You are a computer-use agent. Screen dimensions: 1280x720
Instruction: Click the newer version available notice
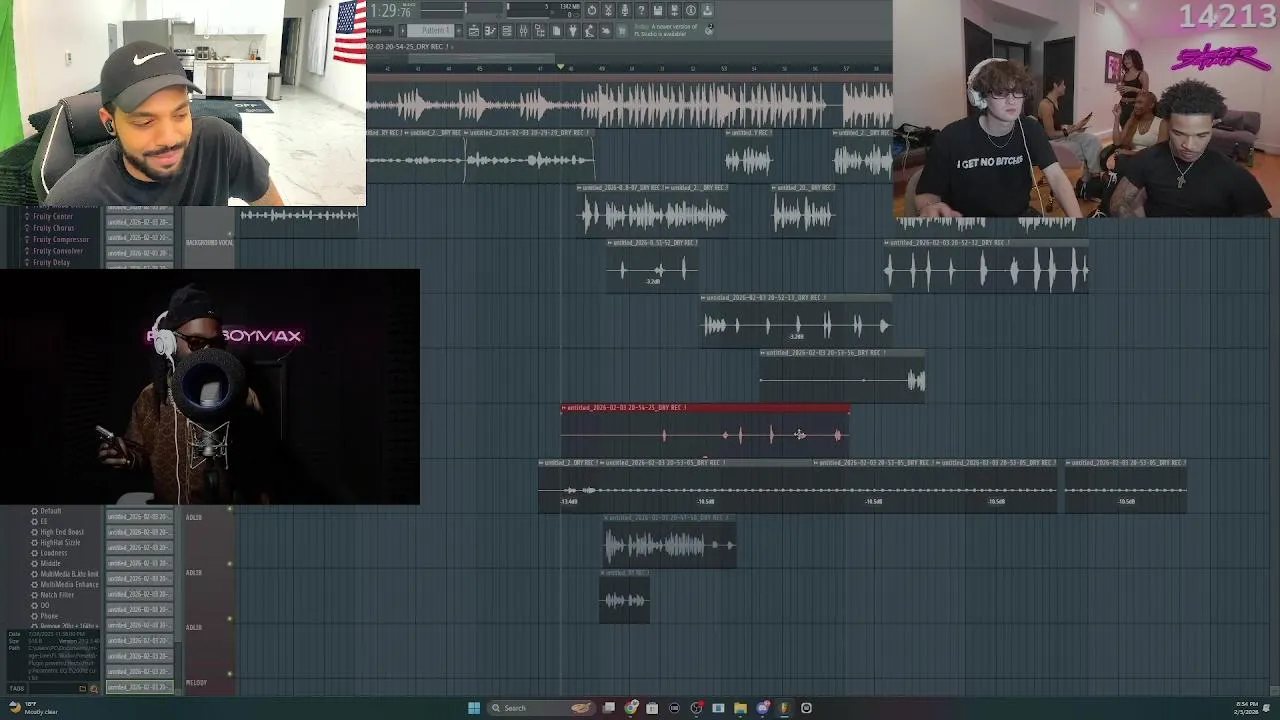(666, 31)
